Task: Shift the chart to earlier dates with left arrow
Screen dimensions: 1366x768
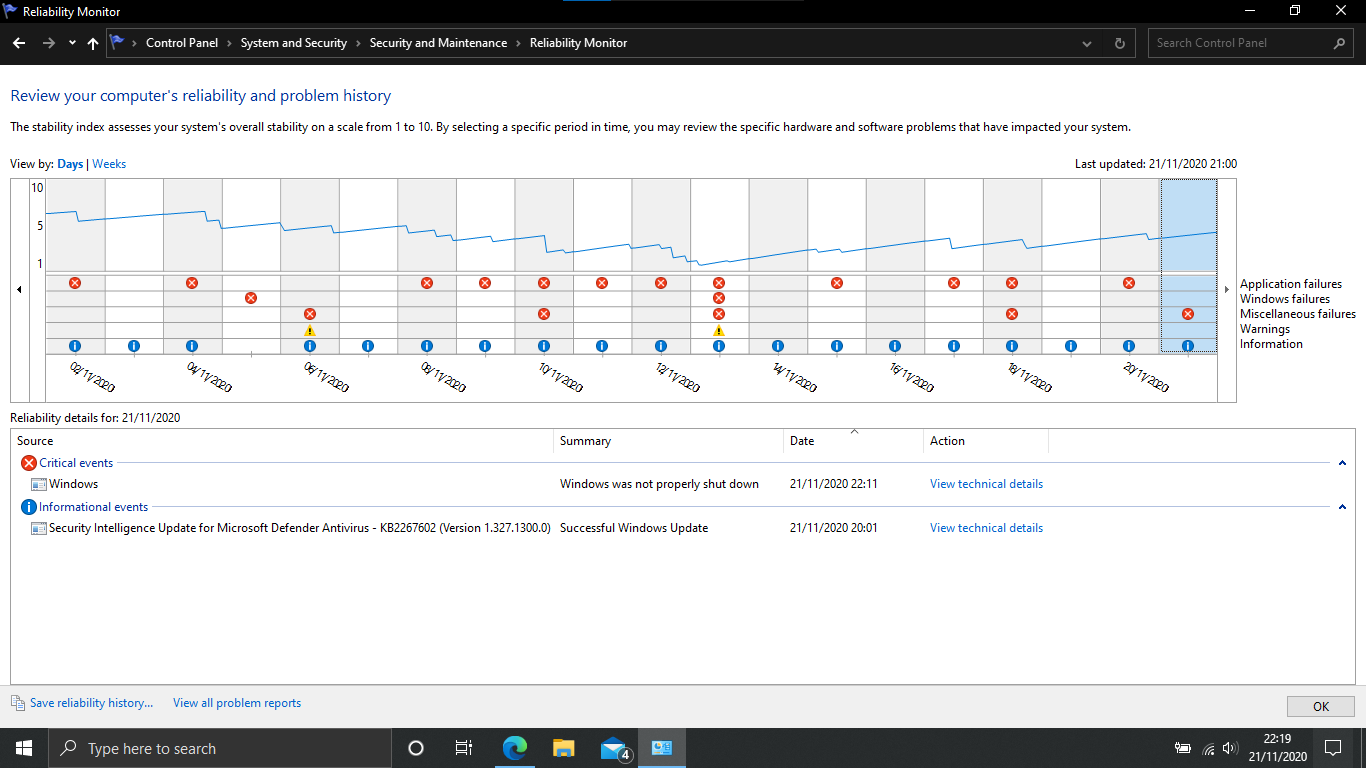Action: pyautogui.click(x=19, y=290)
